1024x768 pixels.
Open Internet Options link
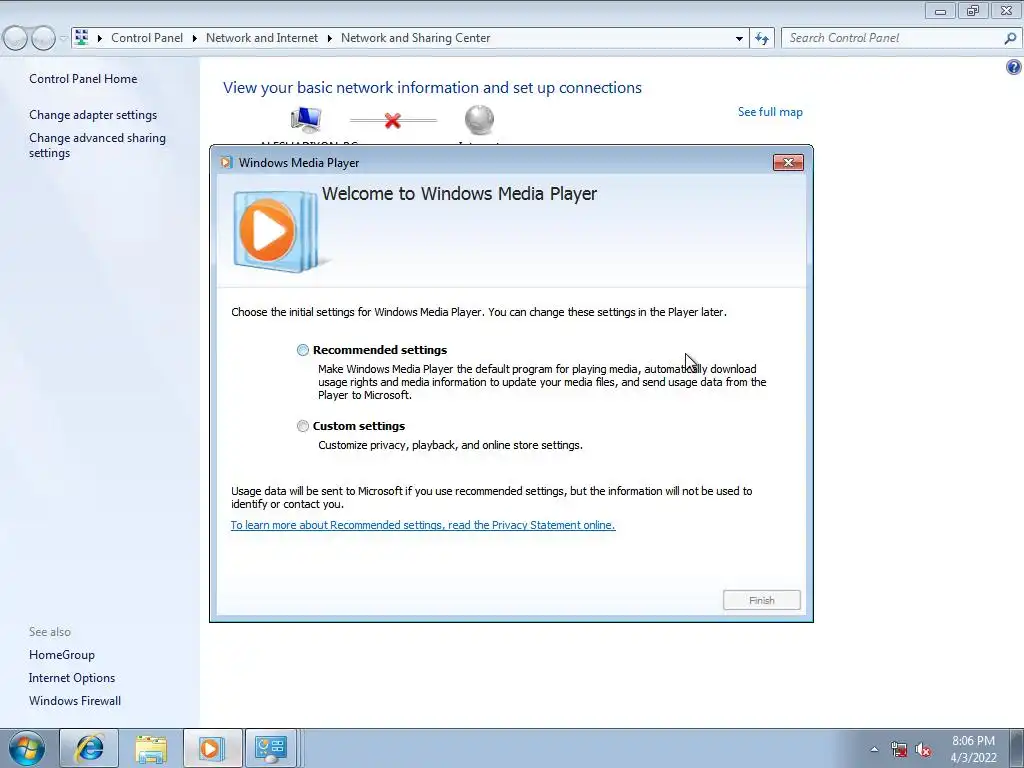[x=72, y=678]
